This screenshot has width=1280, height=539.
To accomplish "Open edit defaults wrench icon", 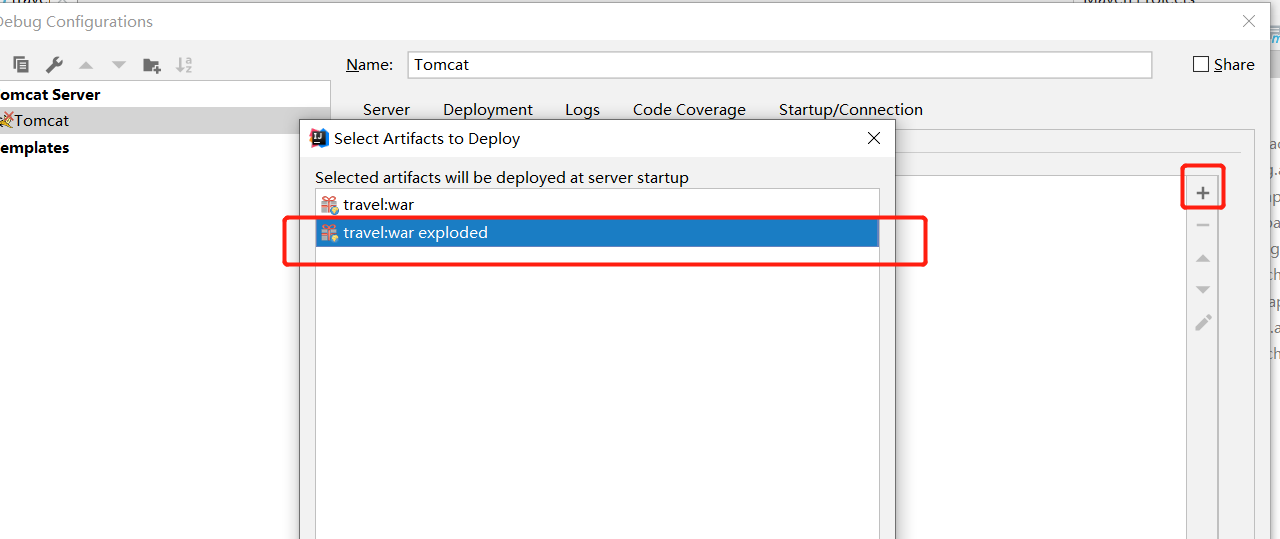I will pos(54,65).
